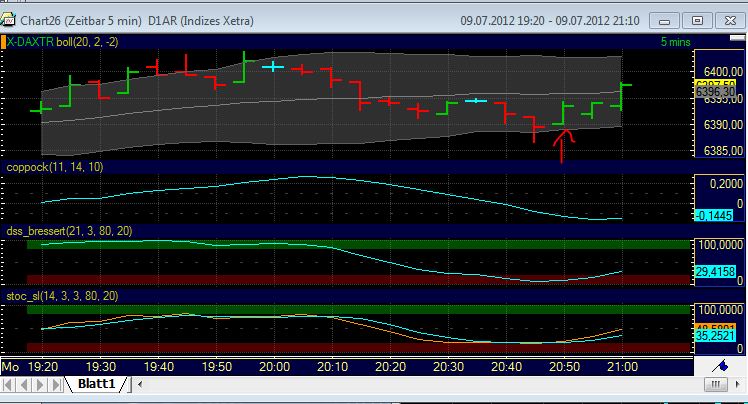Click the 0,2000 coppock axis label
The height and width of the screenshot is (404, 748).
click(726, 184)
